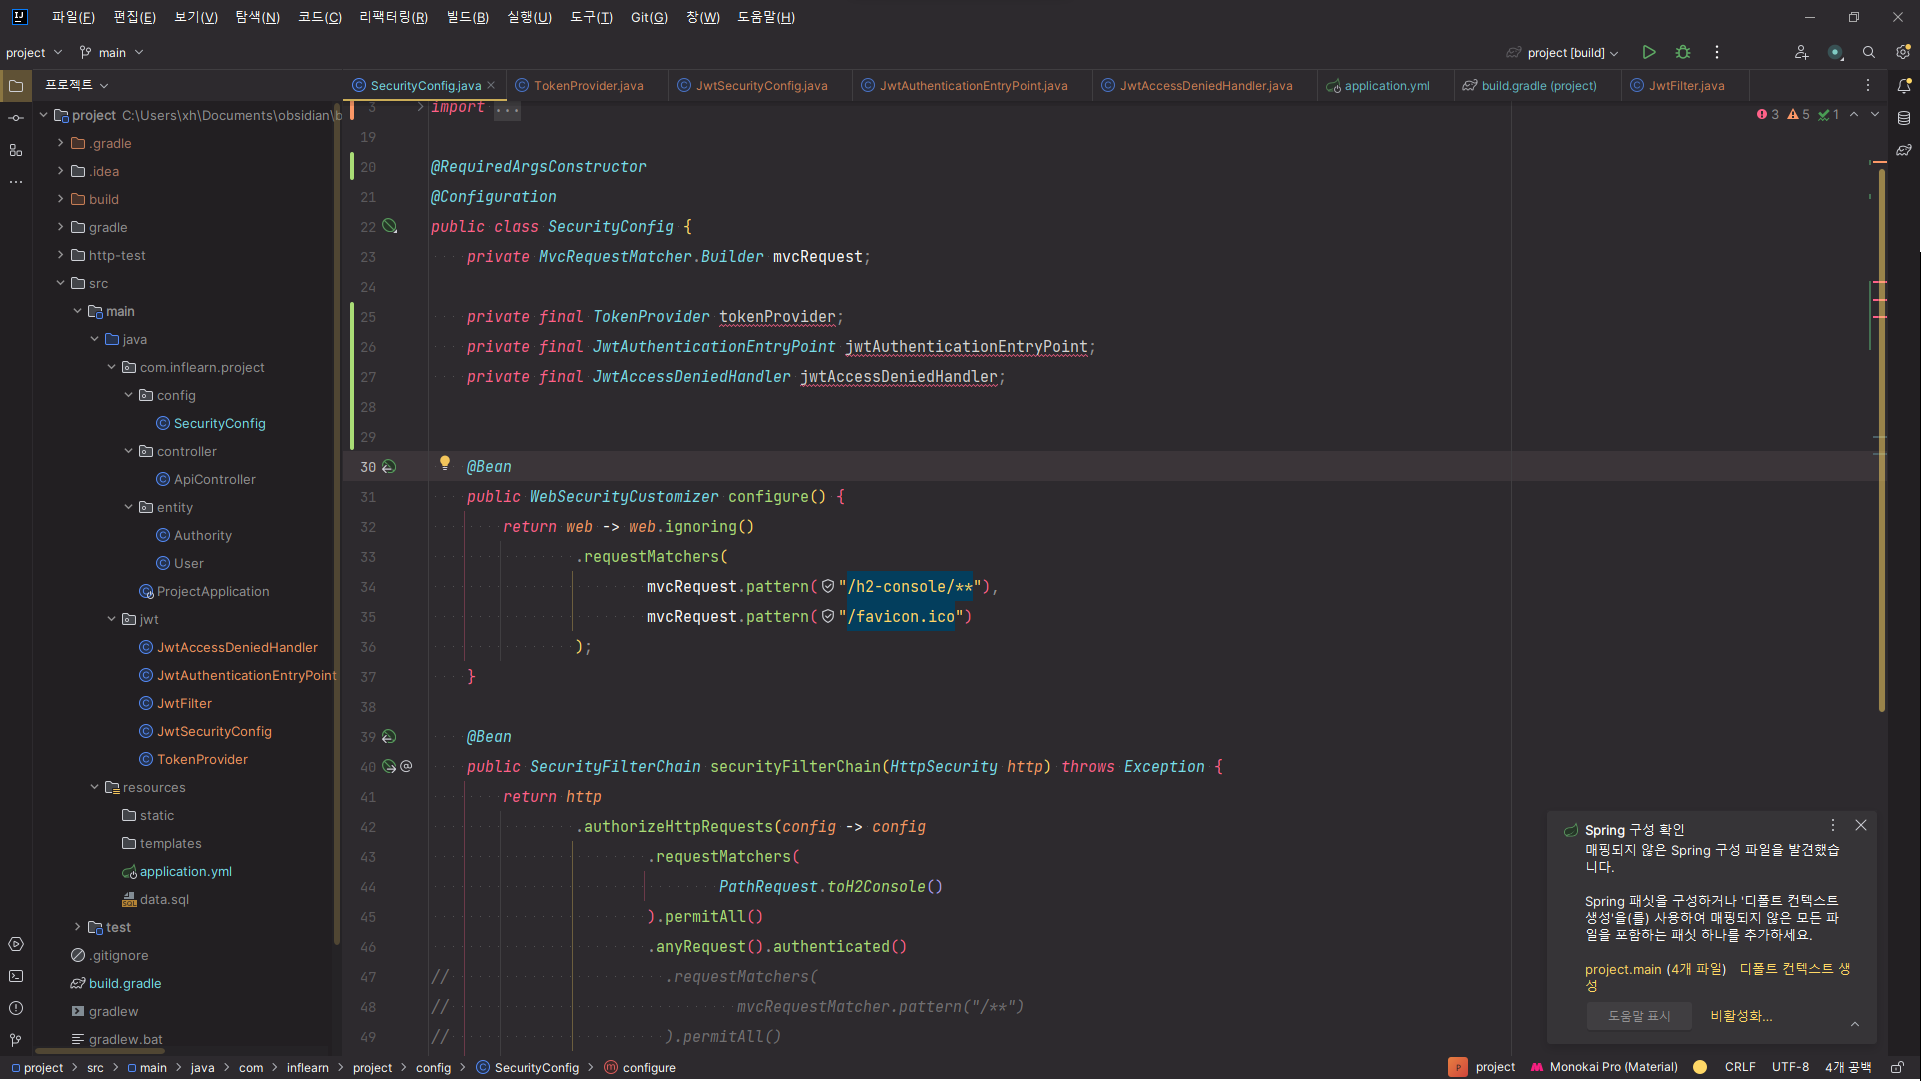1921x1081 pixels.
Task: Click the gutter icon on line 22
Action: click(x=390, y=227)
